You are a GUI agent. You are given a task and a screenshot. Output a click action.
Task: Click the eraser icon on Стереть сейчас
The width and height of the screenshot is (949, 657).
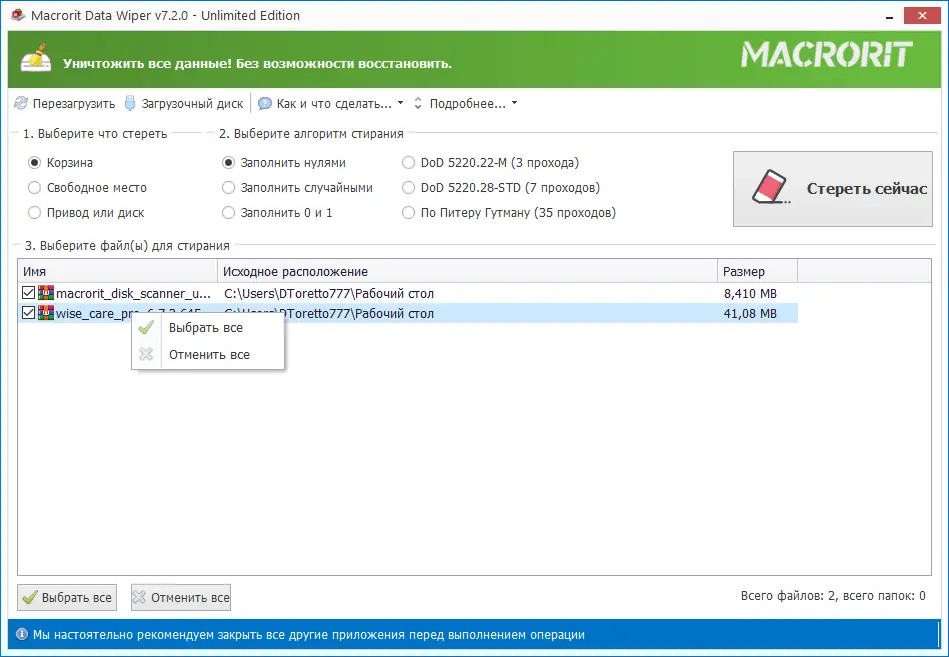tap(771, 187)
